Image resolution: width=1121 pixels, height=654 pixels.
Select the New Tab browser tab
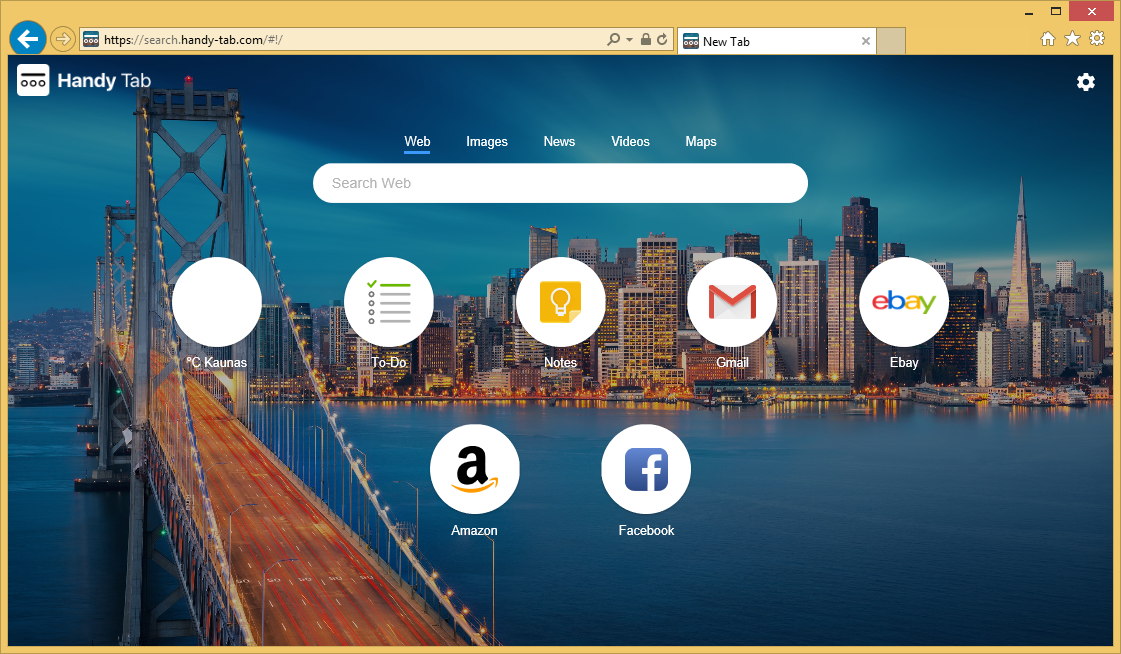776,41
